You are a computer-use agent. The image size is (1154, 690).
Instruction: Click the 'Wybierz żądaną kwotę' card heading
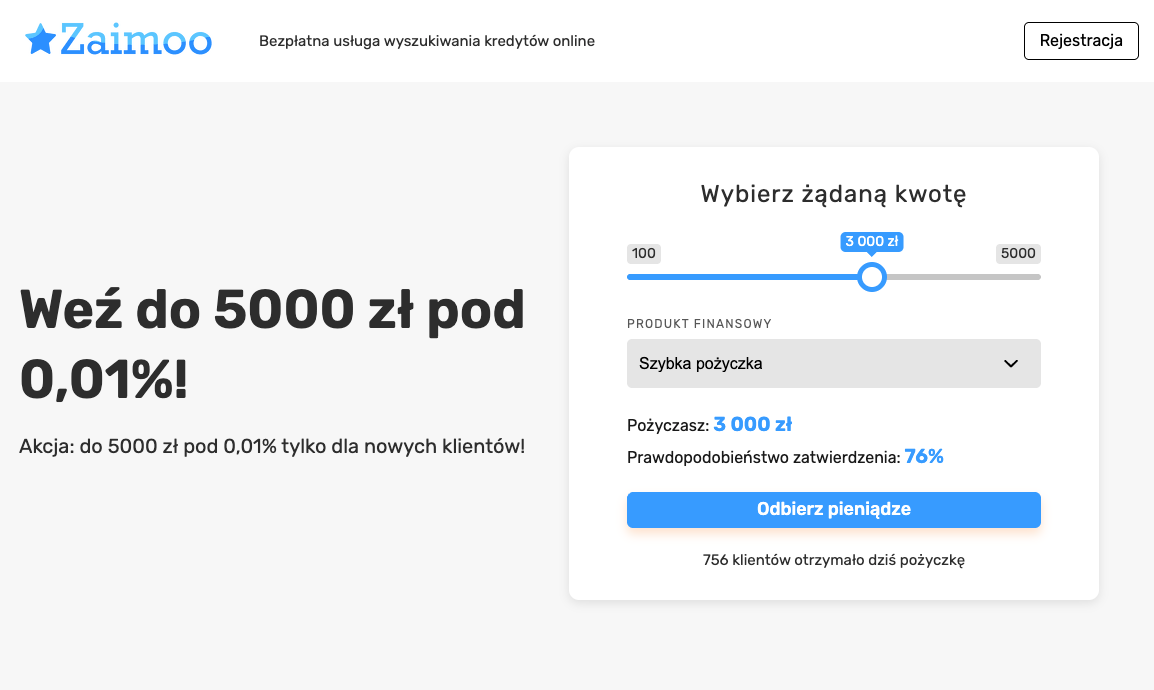click(x=833, y=194)
